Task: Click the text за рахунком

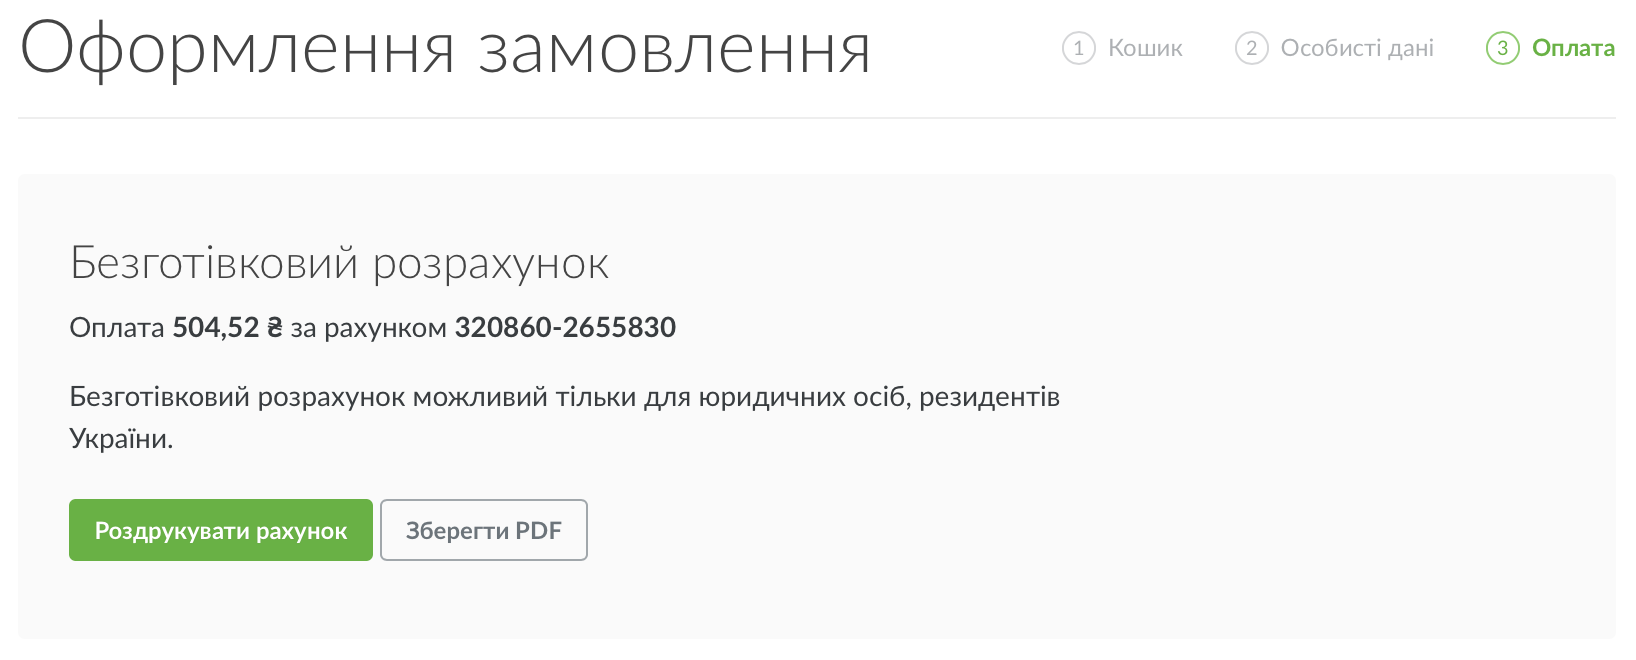Action: pos(368,328)
